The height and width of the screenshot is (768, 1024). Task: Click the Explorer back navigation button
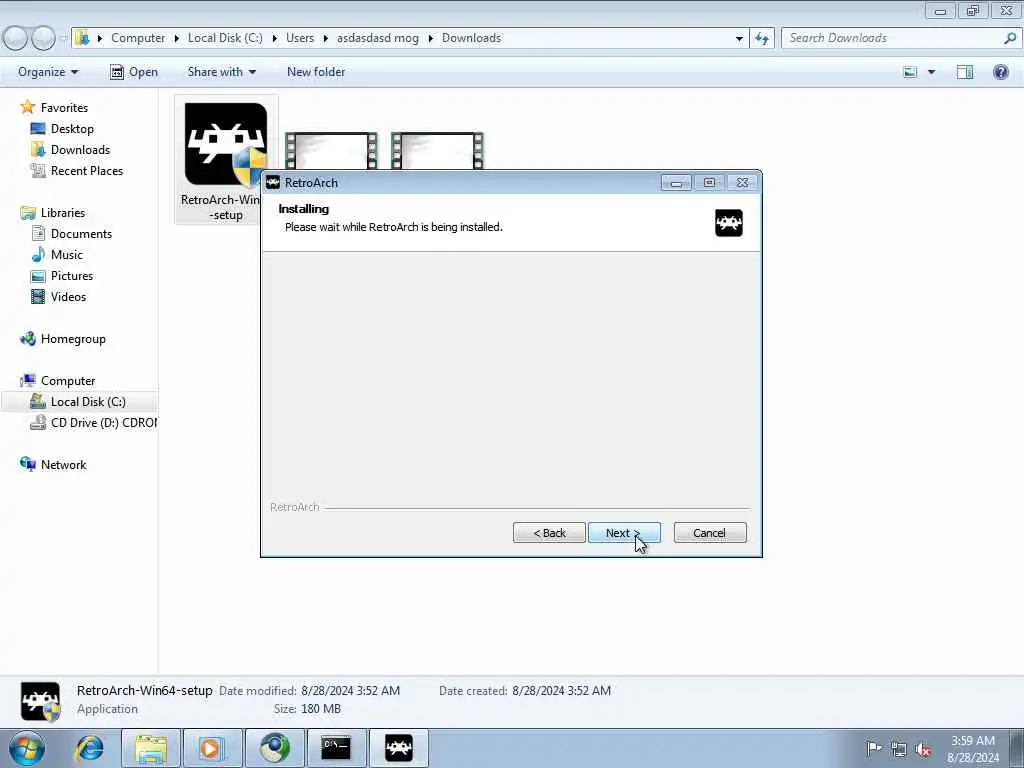(x=15, y=38)
